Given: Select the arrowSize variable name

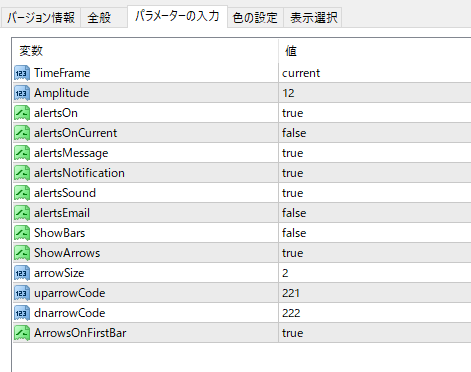Looking at the screenshot, I should [x=59, y=273].
